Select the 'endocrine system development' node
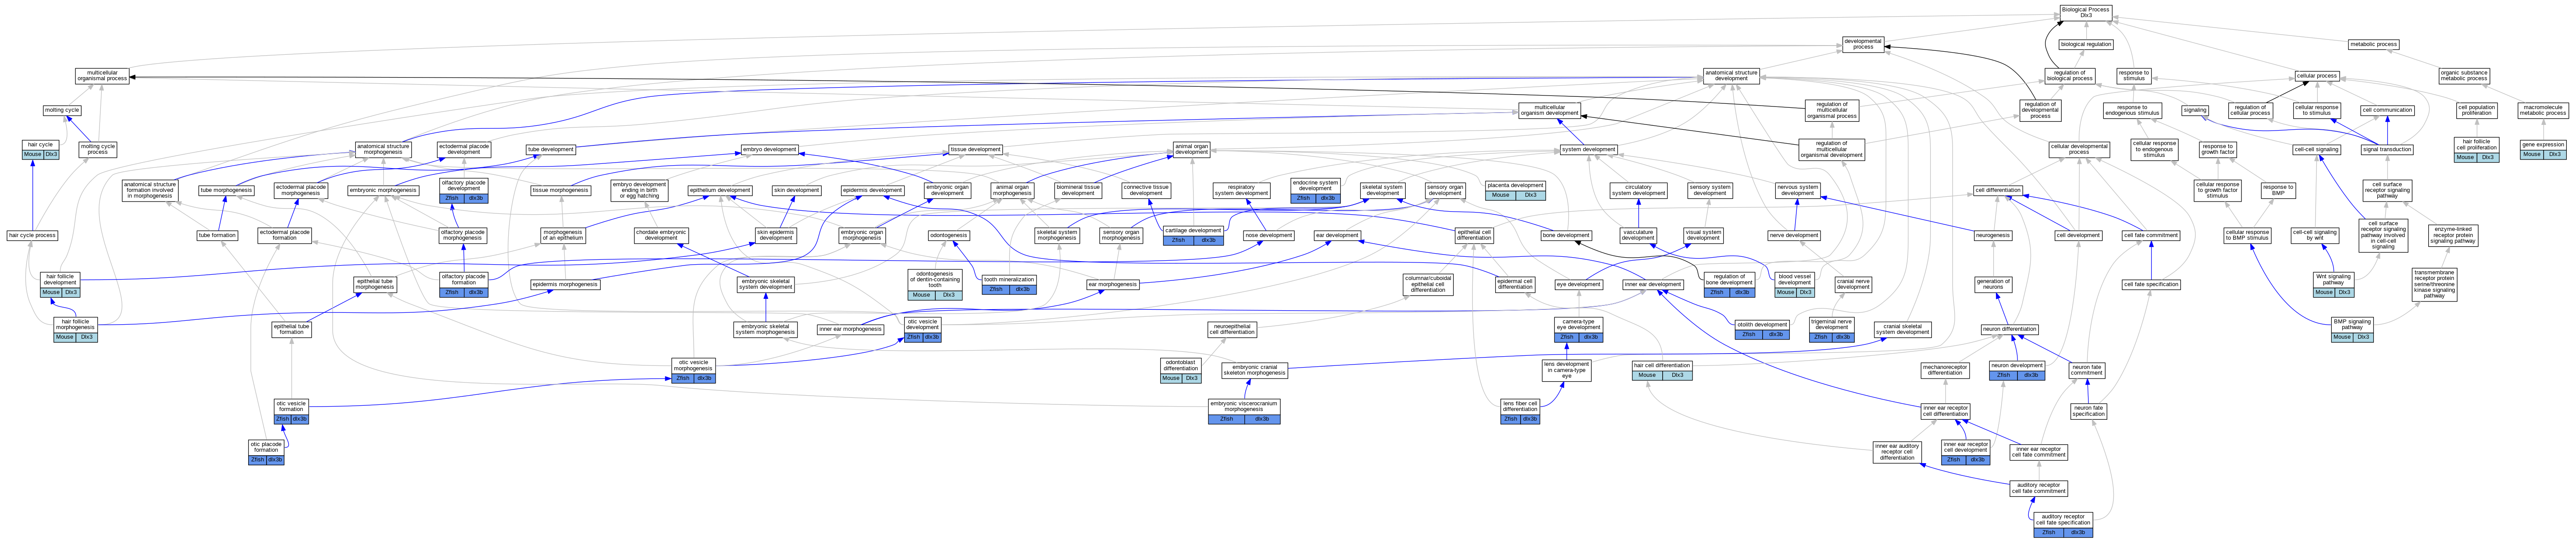 coord(1315,190)
